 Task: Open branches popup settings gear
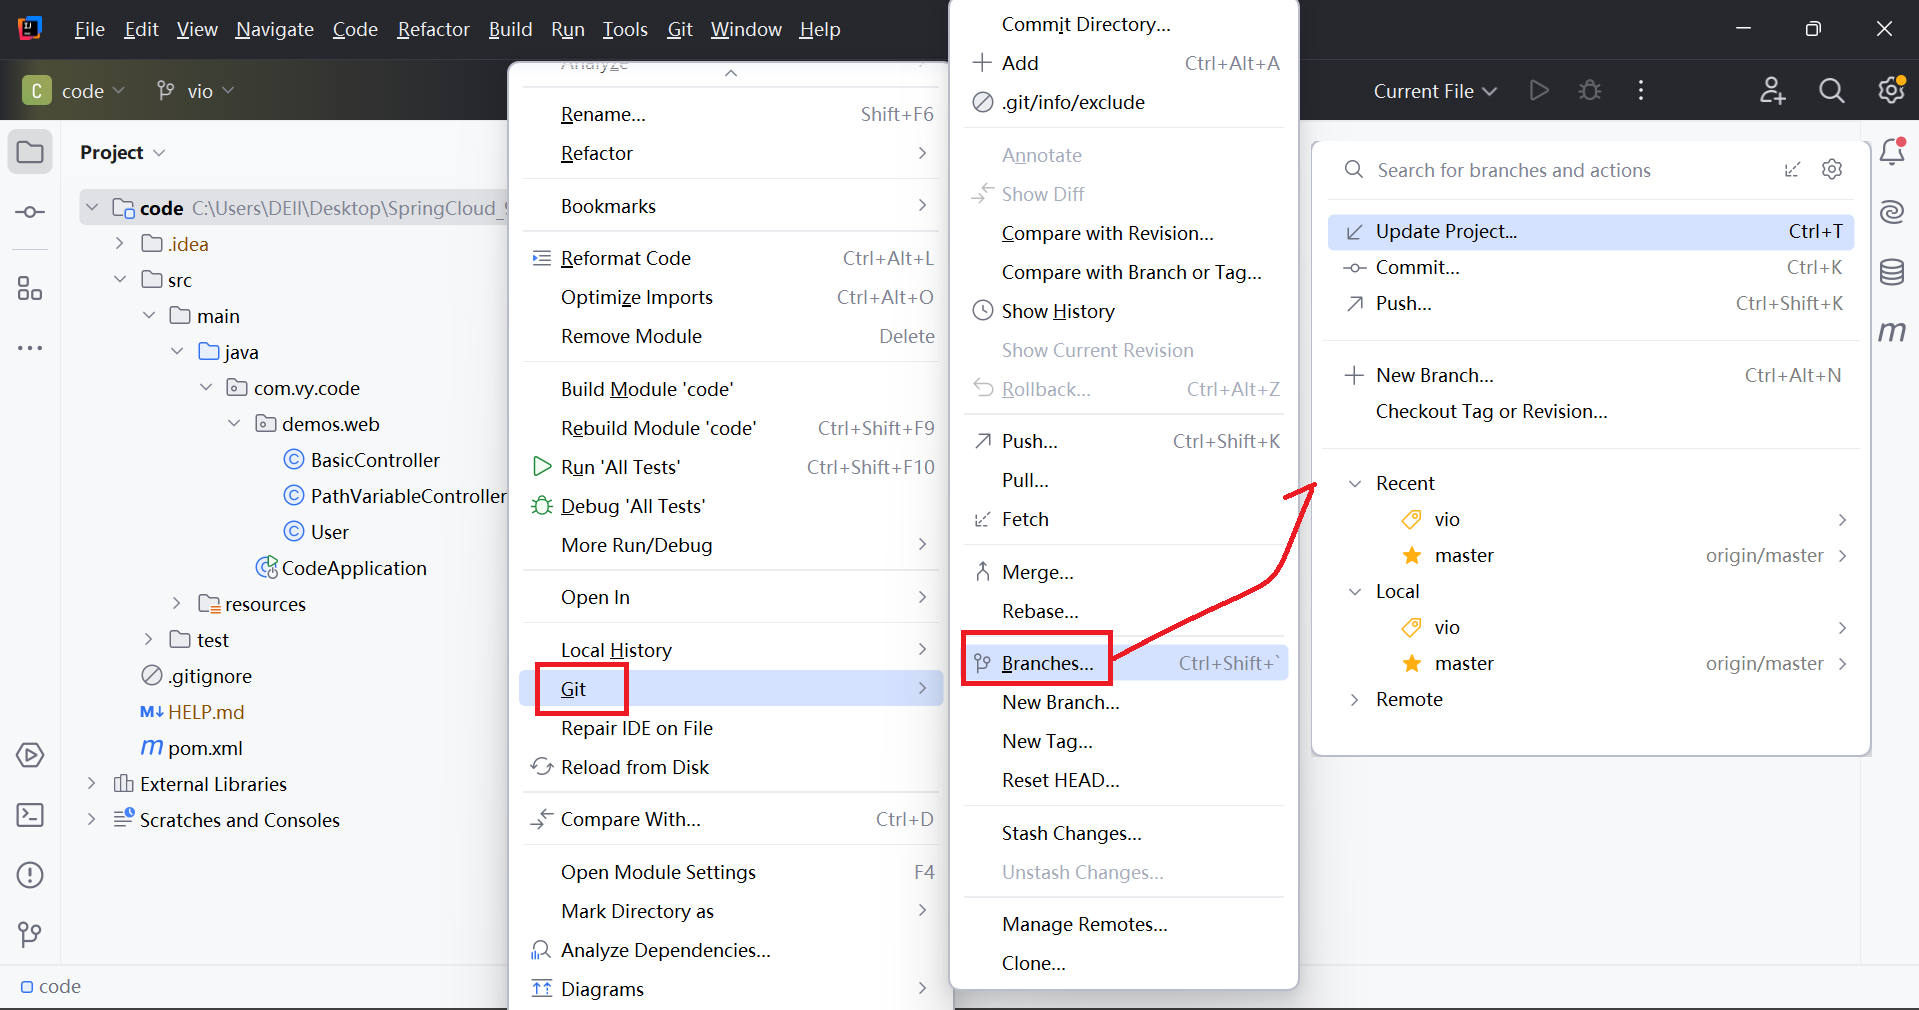point(1832,169)
